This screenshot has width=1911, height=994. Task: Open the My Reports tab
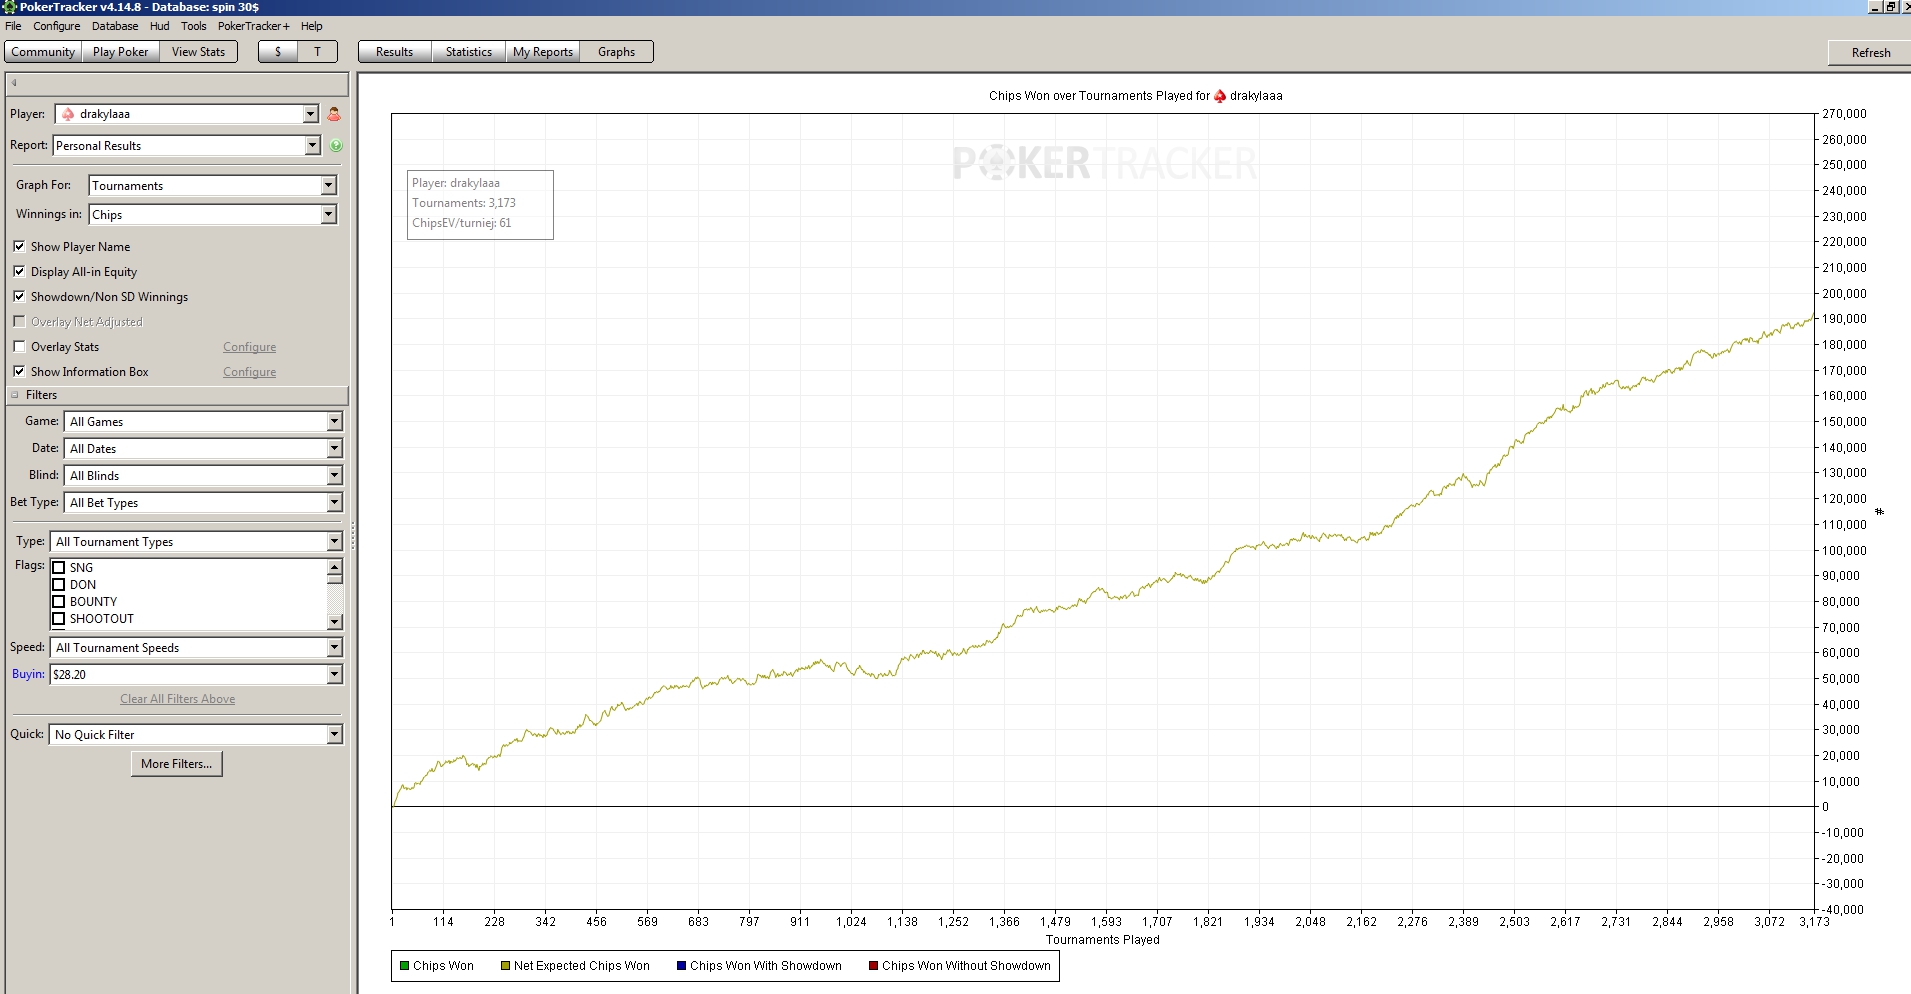(x=543, y=52)
